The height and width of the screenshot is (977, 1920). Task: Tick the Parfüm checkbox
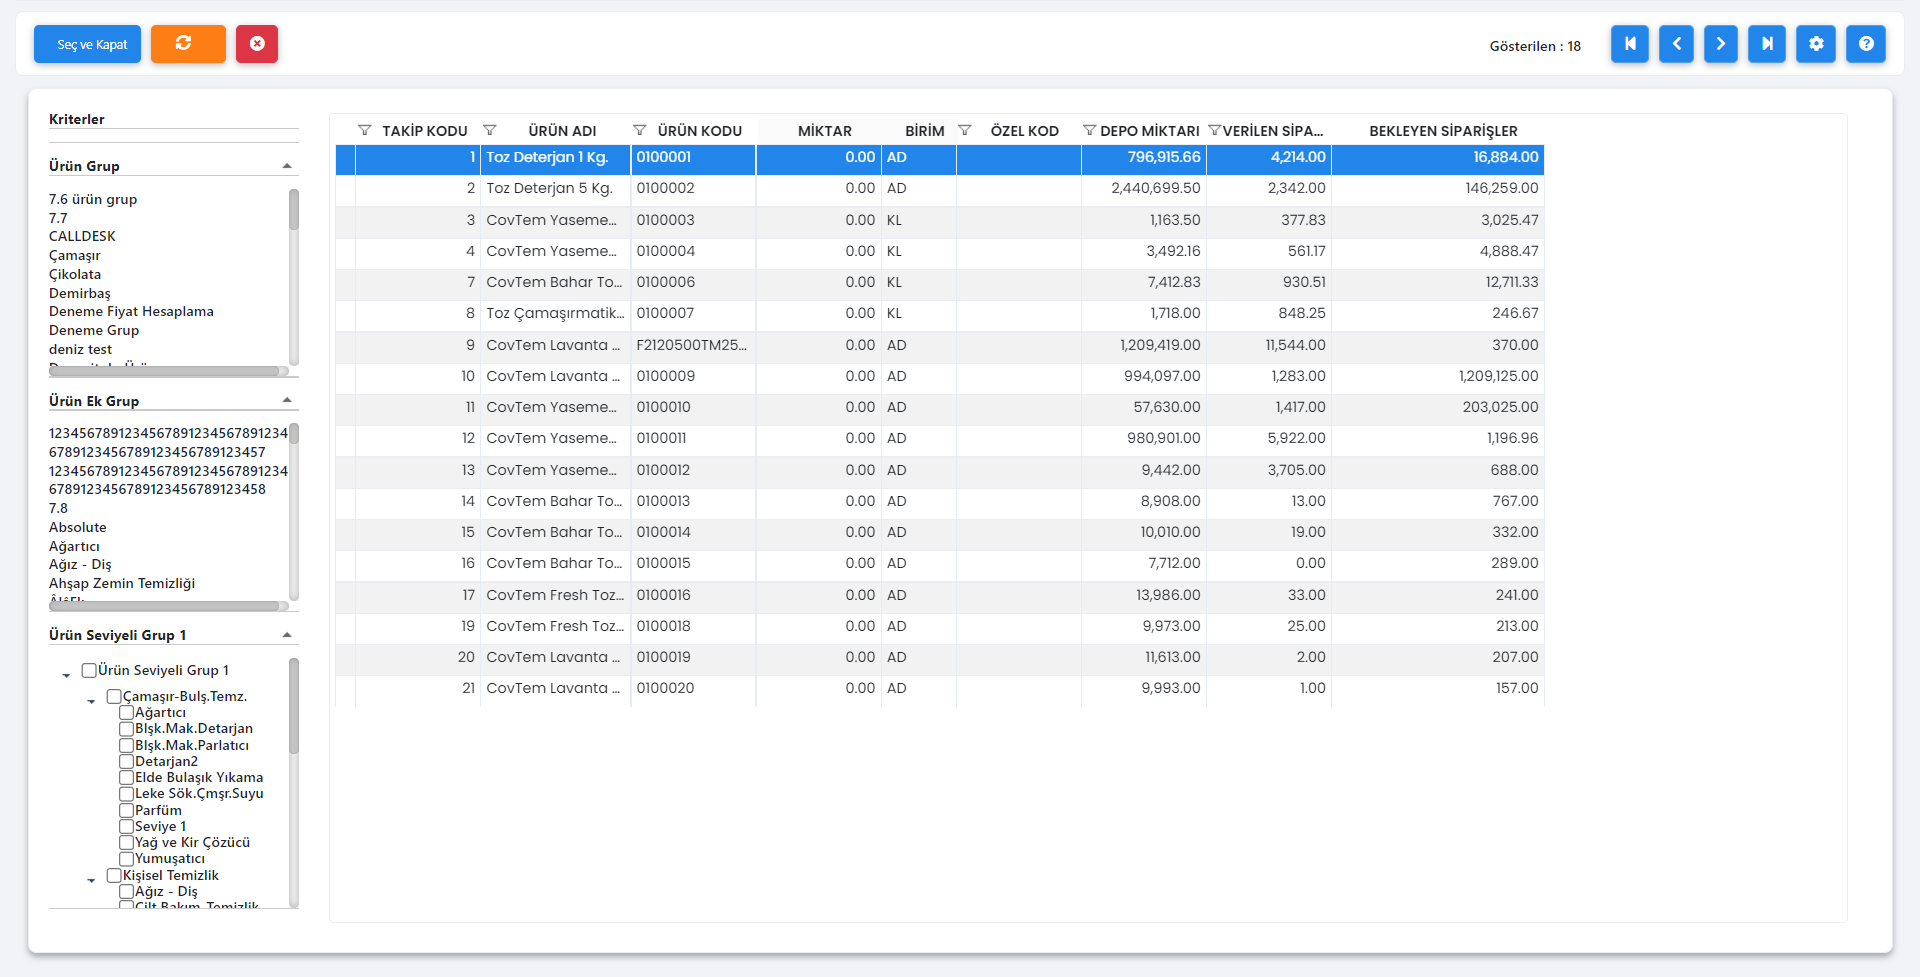[x=127, y=811]
